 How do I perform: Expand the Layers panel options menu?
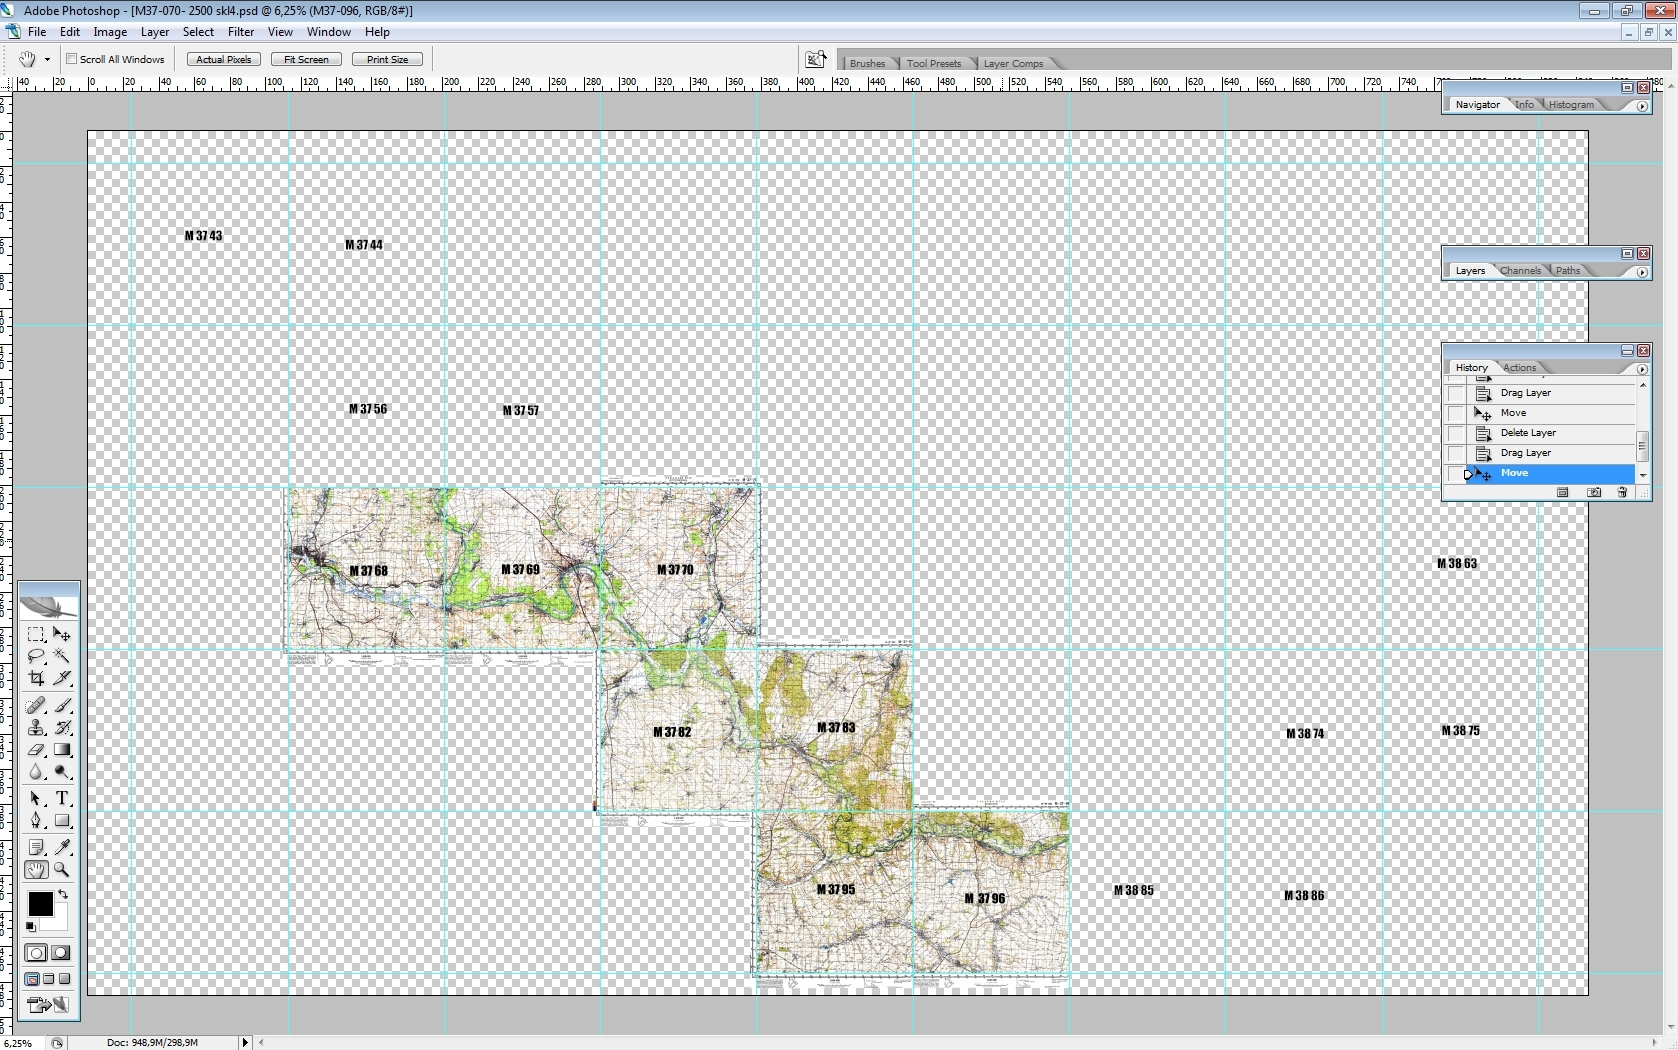[x=1642, y=272]
